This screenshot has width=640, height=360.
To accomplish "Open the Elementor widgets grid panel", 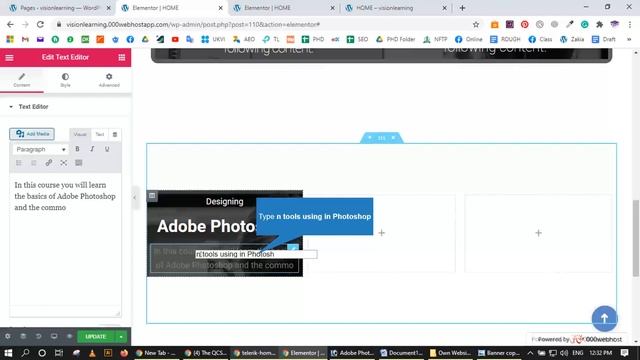I will [122, 58].
